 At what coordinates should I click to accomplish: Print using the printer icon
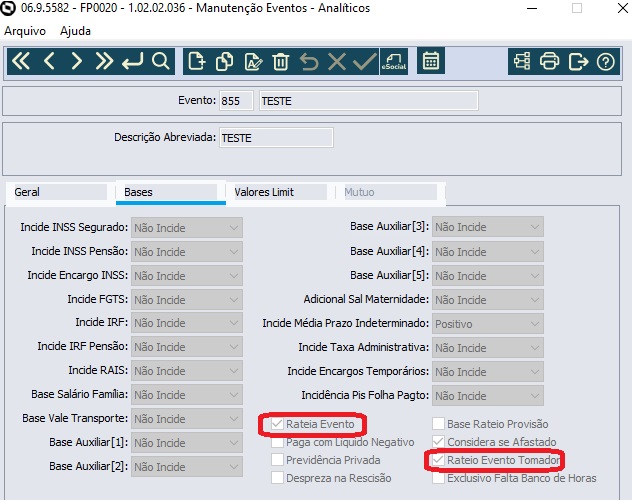pyautogui.click(x=549, y=62)
